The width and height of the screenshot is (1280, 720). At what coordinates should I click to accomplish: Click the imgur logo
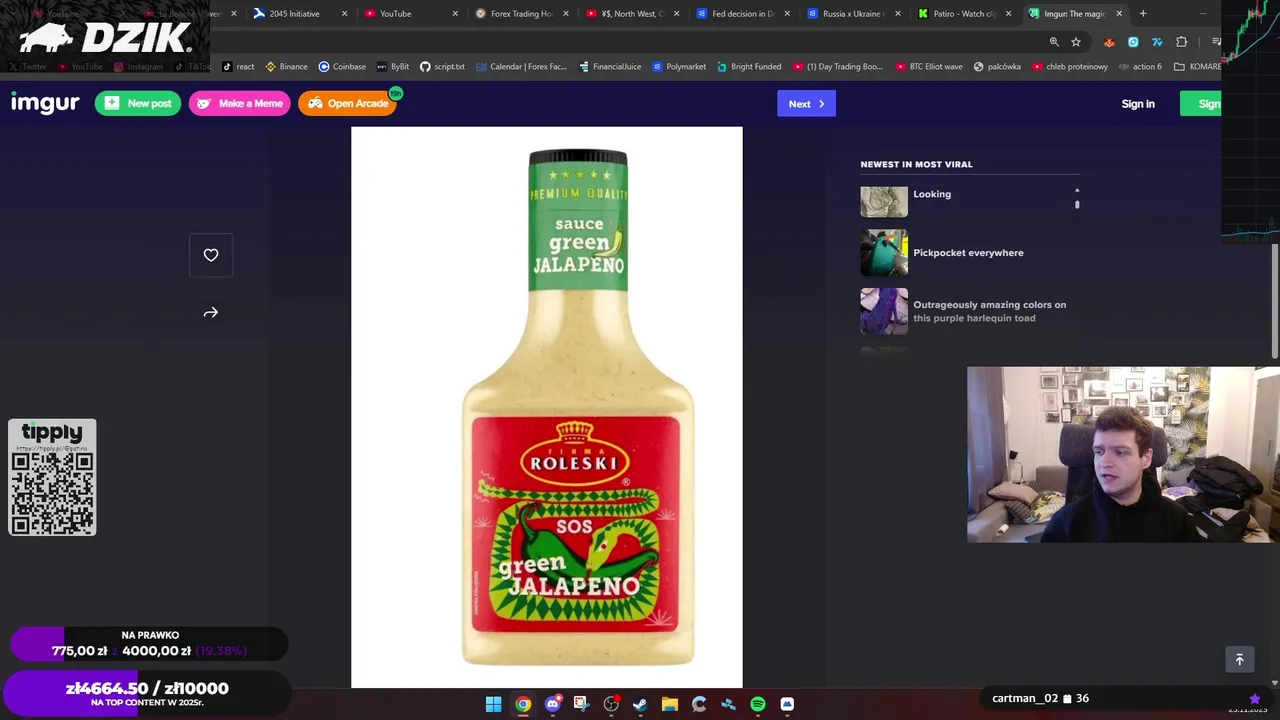pyautogui.click(x=45, y=103)
